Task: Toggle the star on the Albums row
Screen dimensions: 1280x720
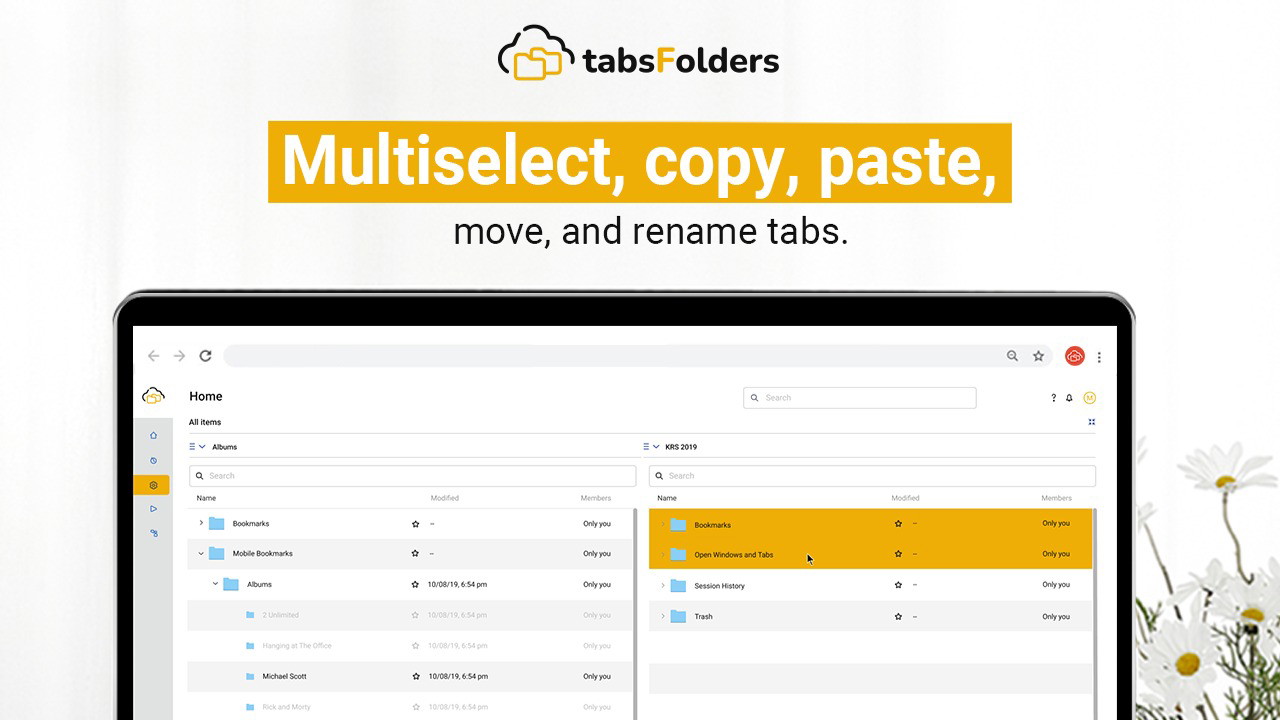Action: click(x=415, y=584)
